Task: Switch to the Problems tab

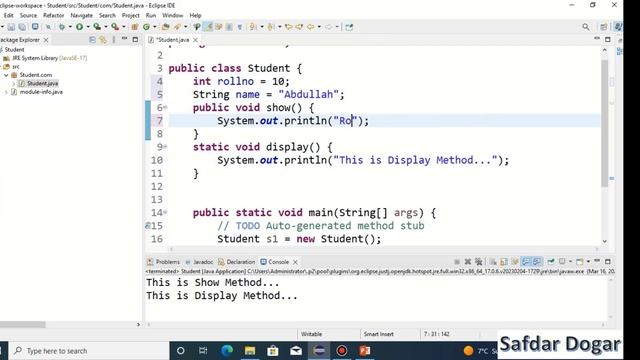Action: click(x=164, y=262)
